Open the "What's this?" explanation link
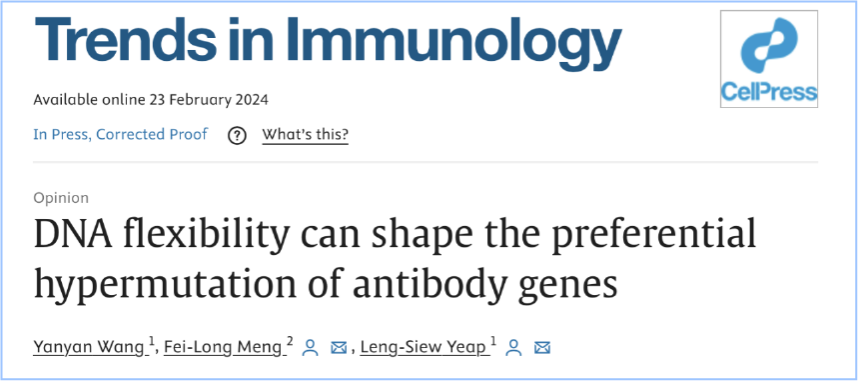Screen dimensions: 858x382 click(x=305, y=135)
